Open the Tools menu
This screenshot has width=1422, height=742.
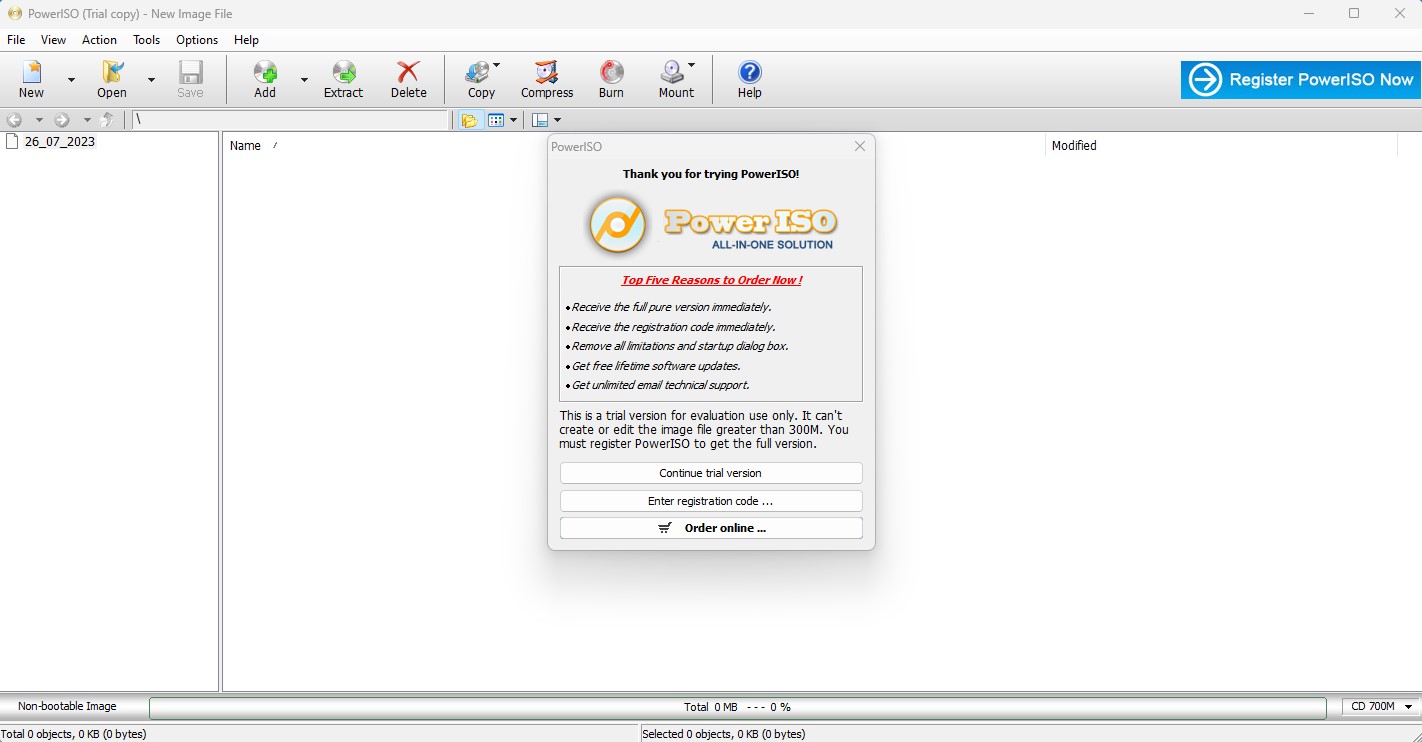coord(146,40)
